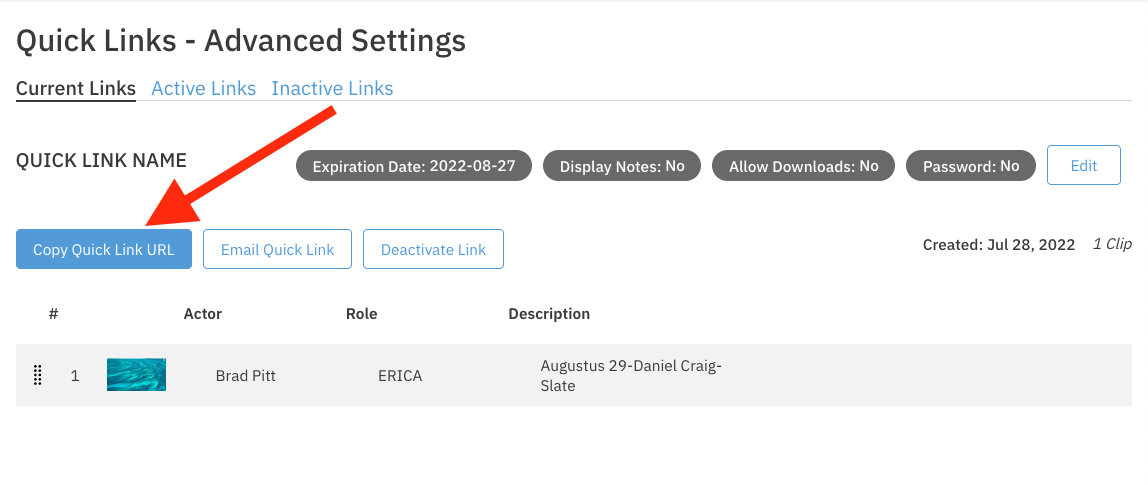Viewport: 1148px width, 485px height.
Task: Click the Augustus 29-Daniel Craig-Slate description
Action: 630,376
